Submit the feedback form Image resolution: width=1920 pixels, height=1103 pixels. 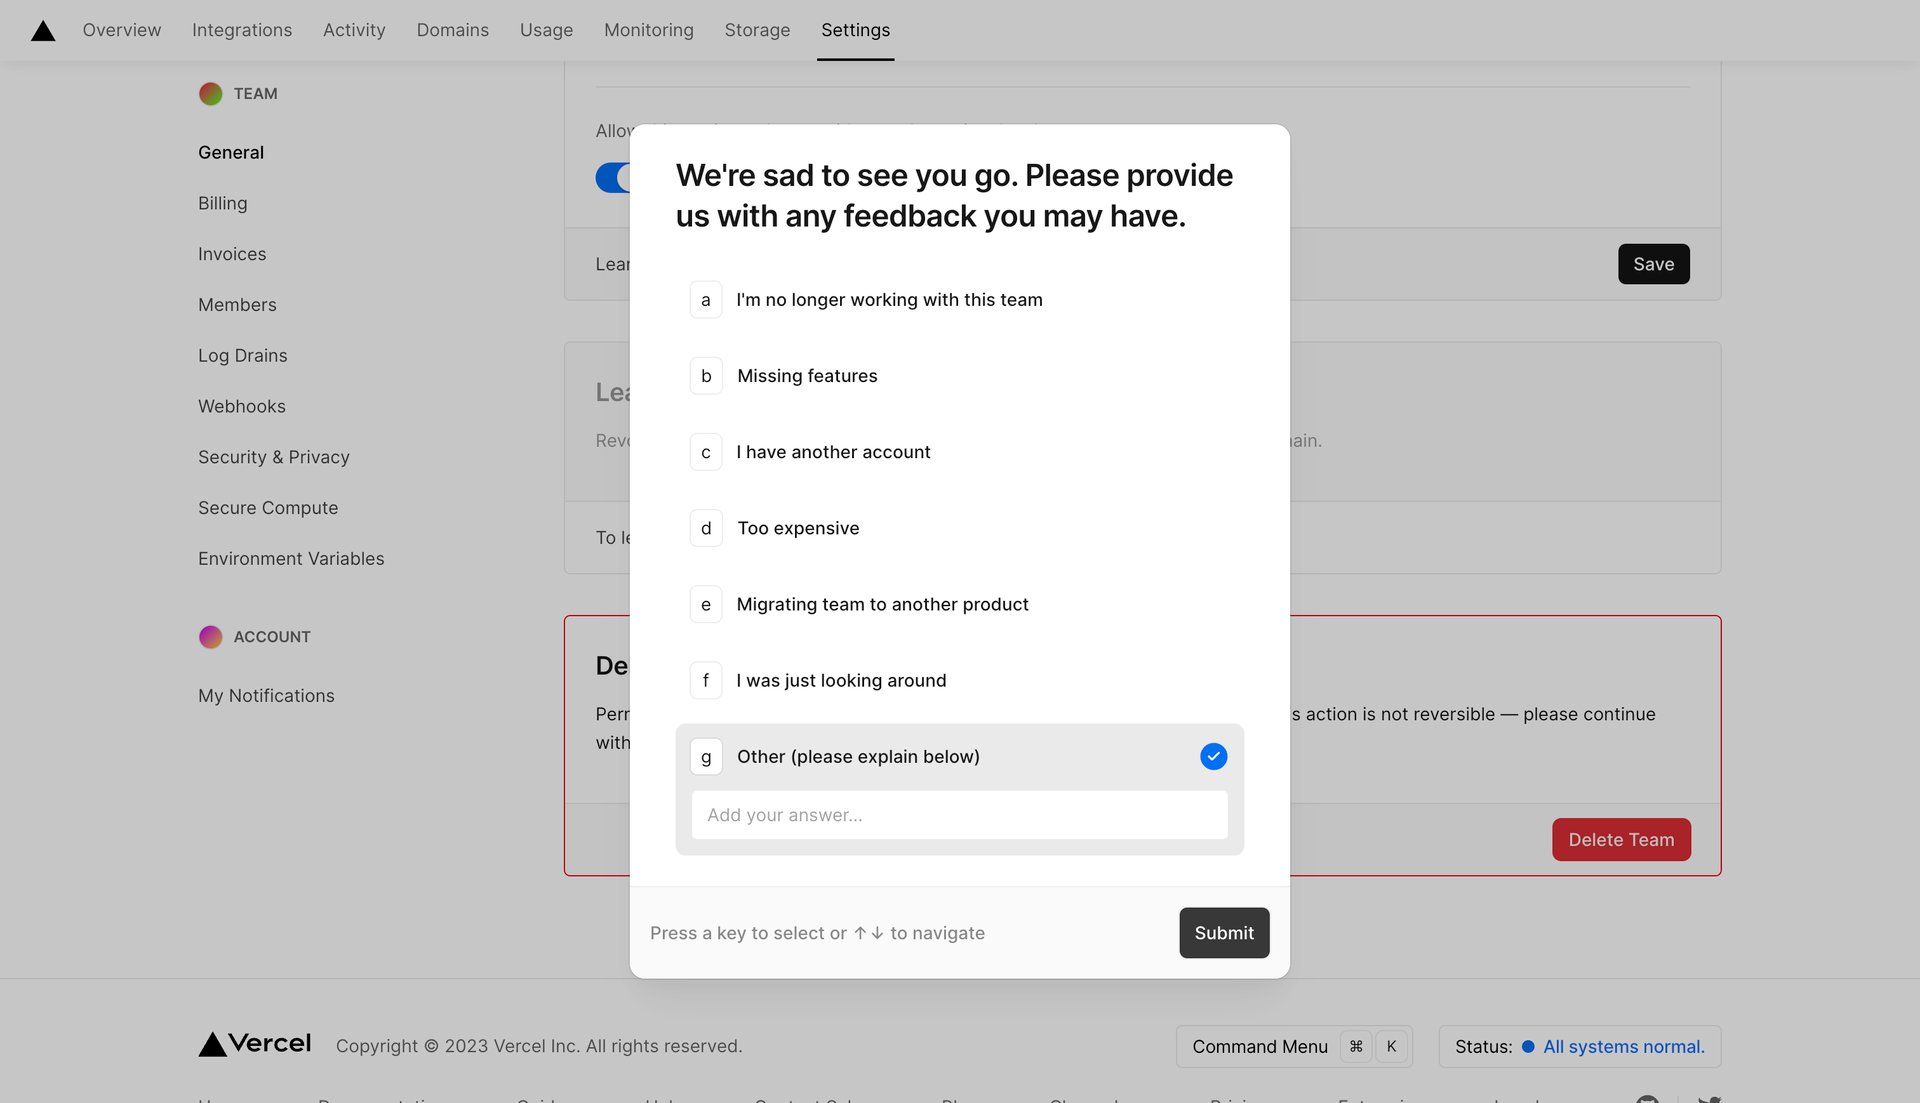click(x=1224, y=932)
